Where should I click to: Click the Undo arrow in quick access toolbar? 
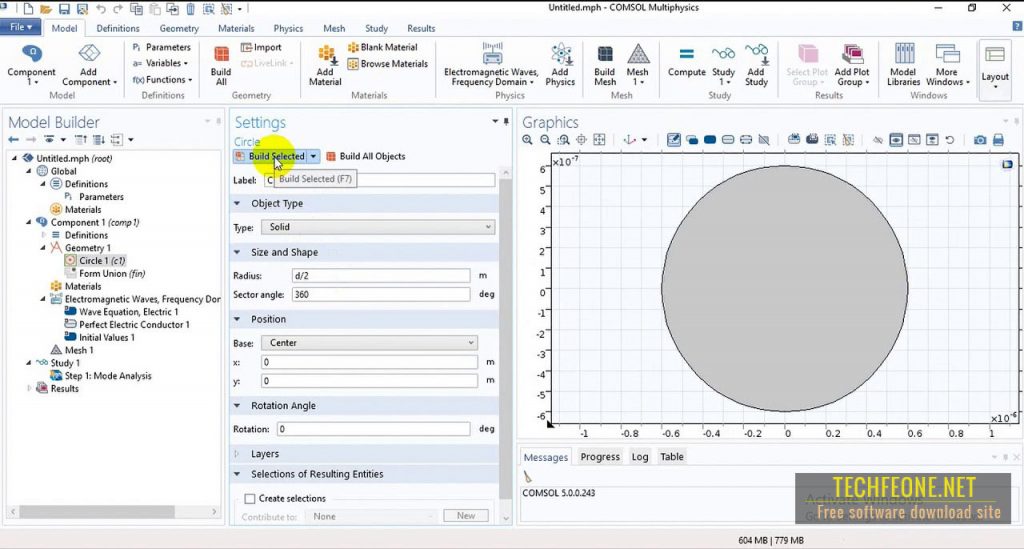pos(101,9)
